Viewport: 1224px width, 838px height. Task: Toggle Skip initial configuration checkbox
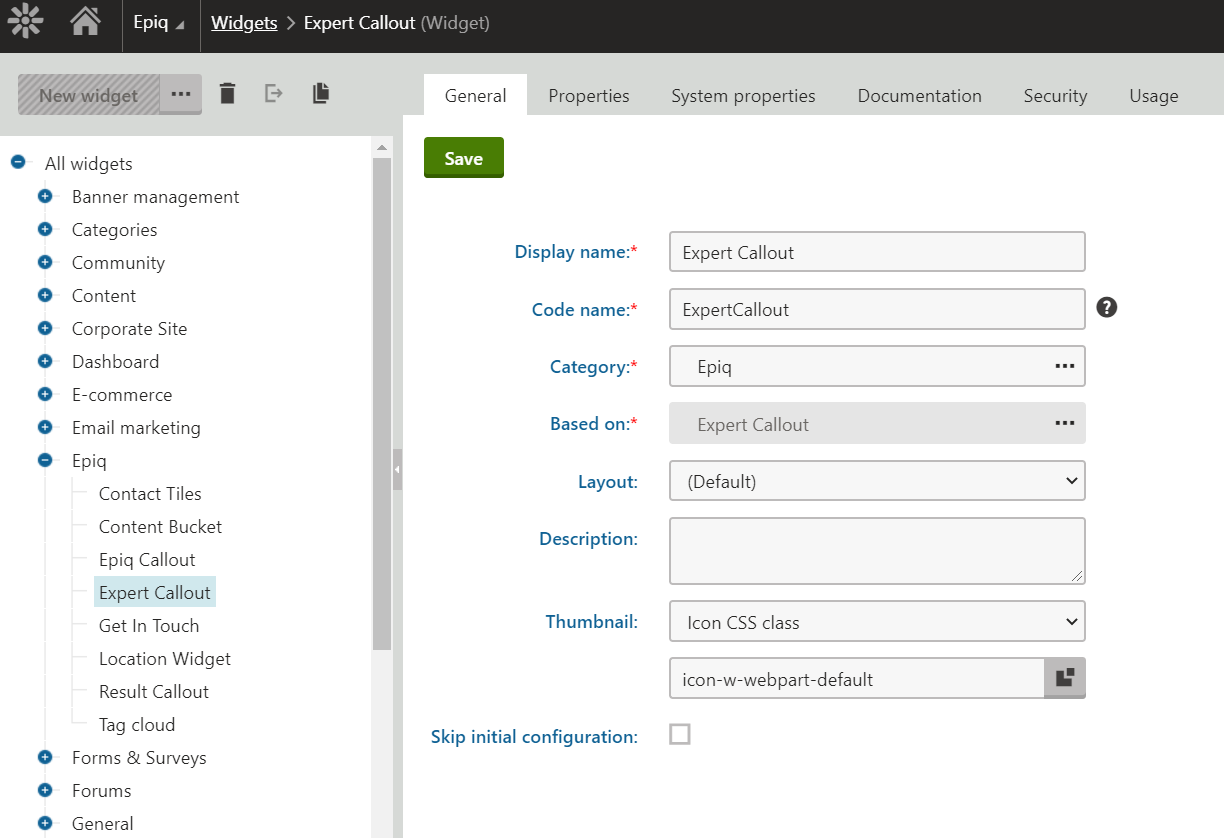[680, 735]
